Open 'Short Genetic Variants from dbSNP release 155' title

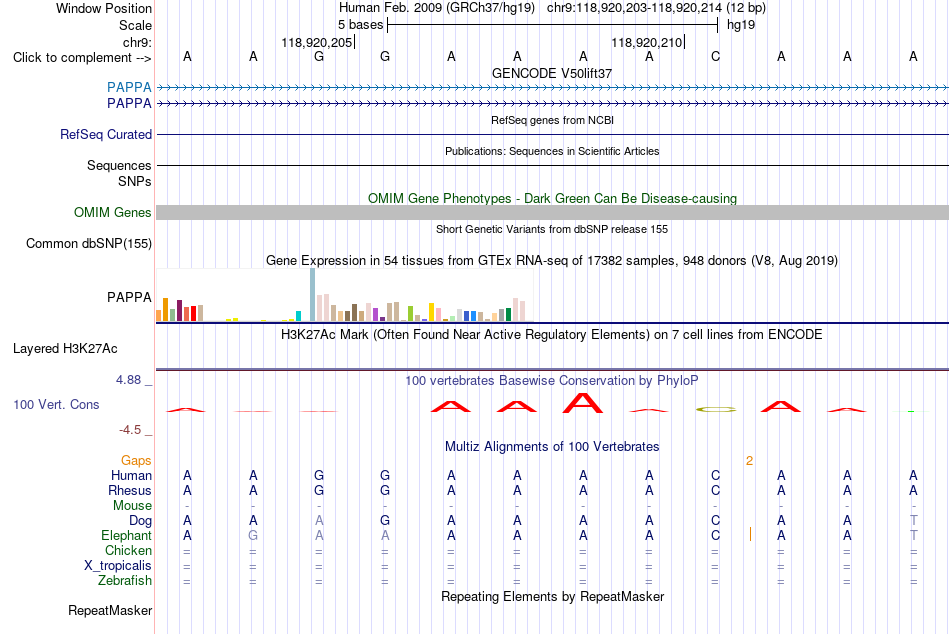(x=552, y=229)
